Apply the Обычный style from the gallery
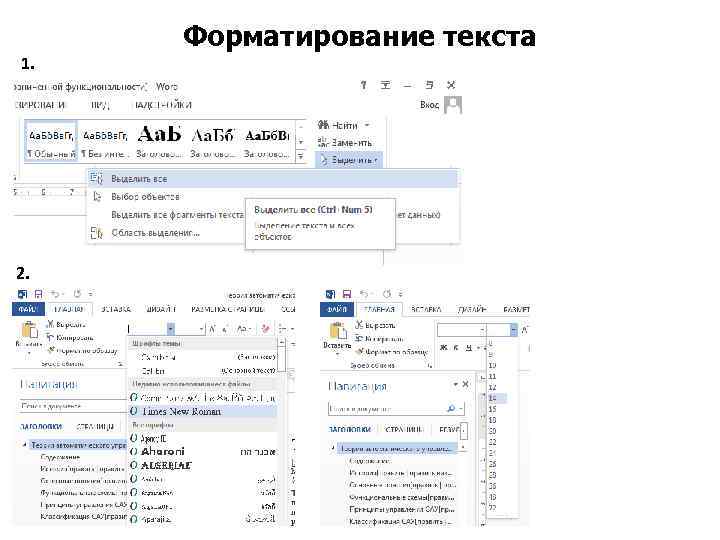The image size is (720, 540). [x=51, y=141]
